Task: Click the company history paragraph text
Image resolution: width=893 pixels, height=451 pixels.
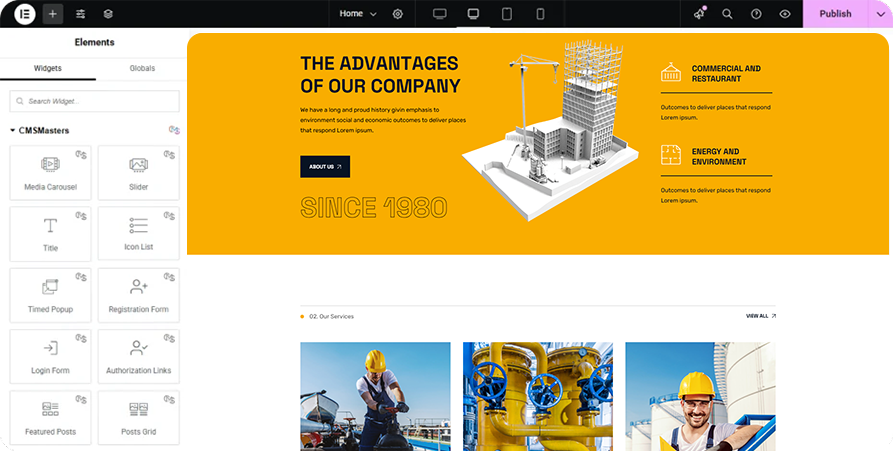Action: [383, 120]
